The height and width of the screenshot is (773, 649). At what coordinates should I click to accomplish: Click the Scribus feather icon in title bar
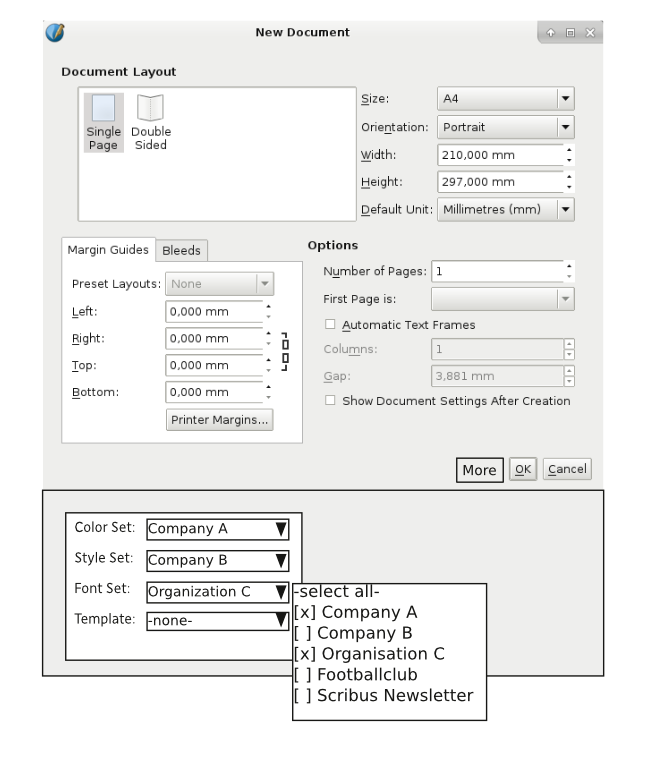(x=56, y=32)
